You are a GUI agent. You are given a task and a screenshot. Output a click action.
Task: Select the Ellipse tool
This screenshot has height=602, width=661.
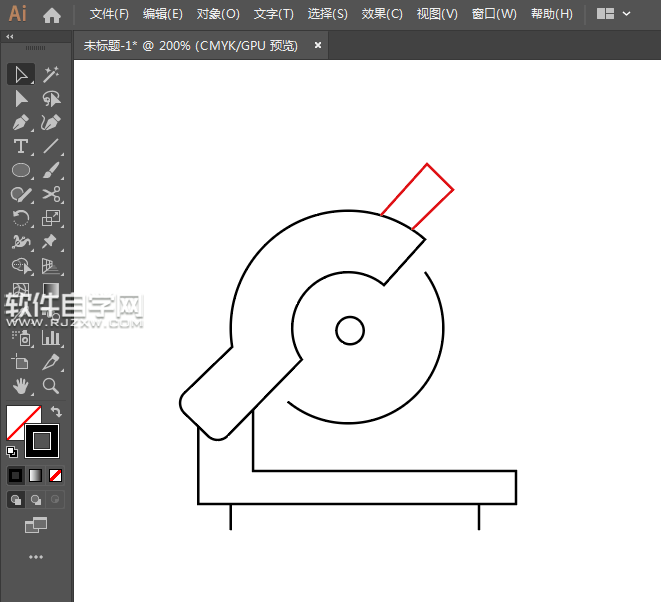[x=21, y=170]
